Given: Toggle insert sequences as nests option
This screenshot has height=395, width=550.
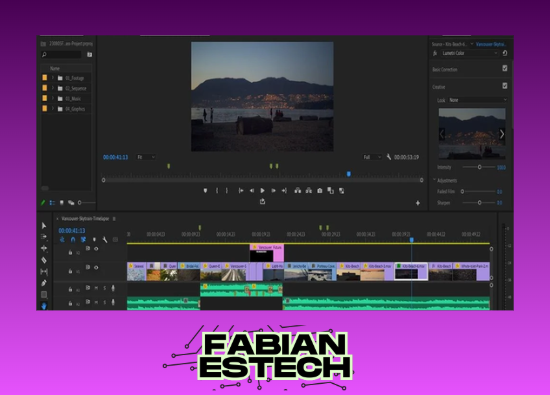Looking at the screenshot, I should (x=62, y=240).
